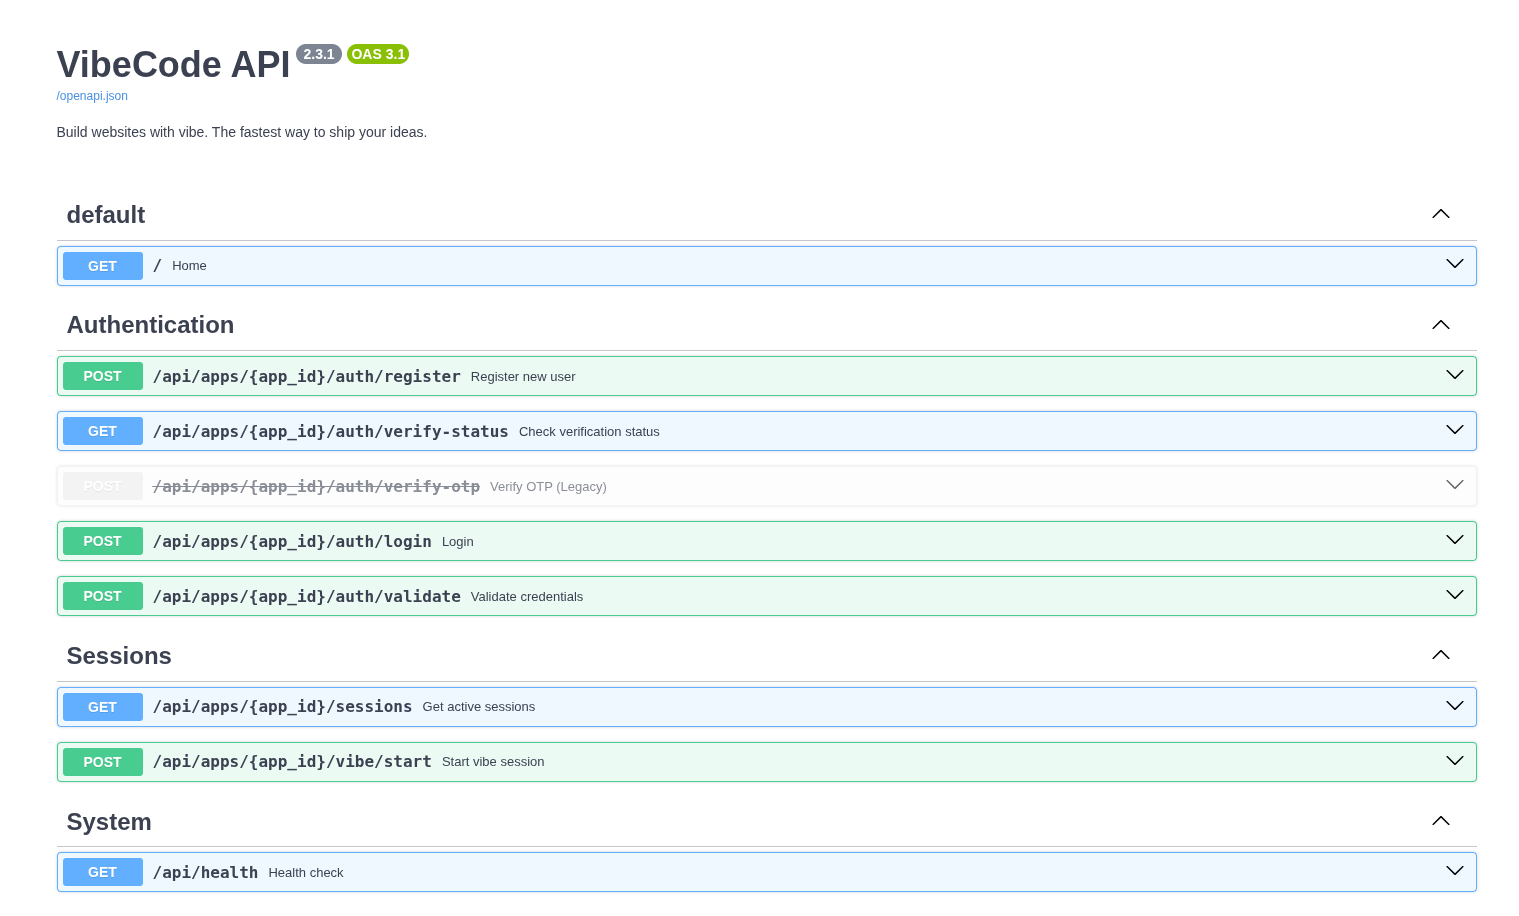This screenshot has width=1519, height=916.
Task: Click the Sessions section heading
Action: pos(118,655)
